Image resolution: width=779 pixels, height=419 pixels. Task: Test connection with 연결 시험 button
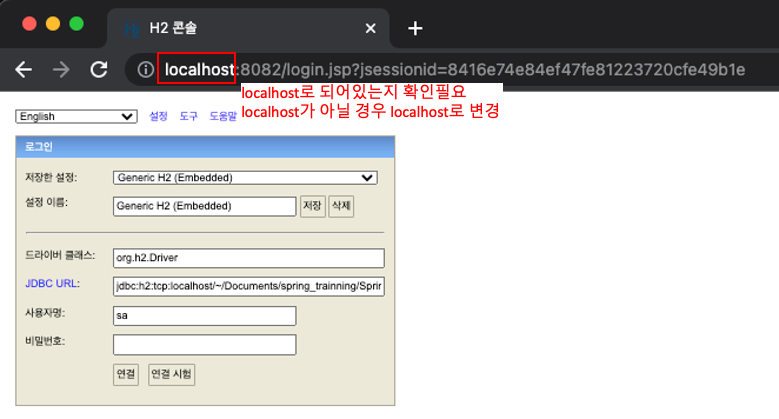pos(171,374)
